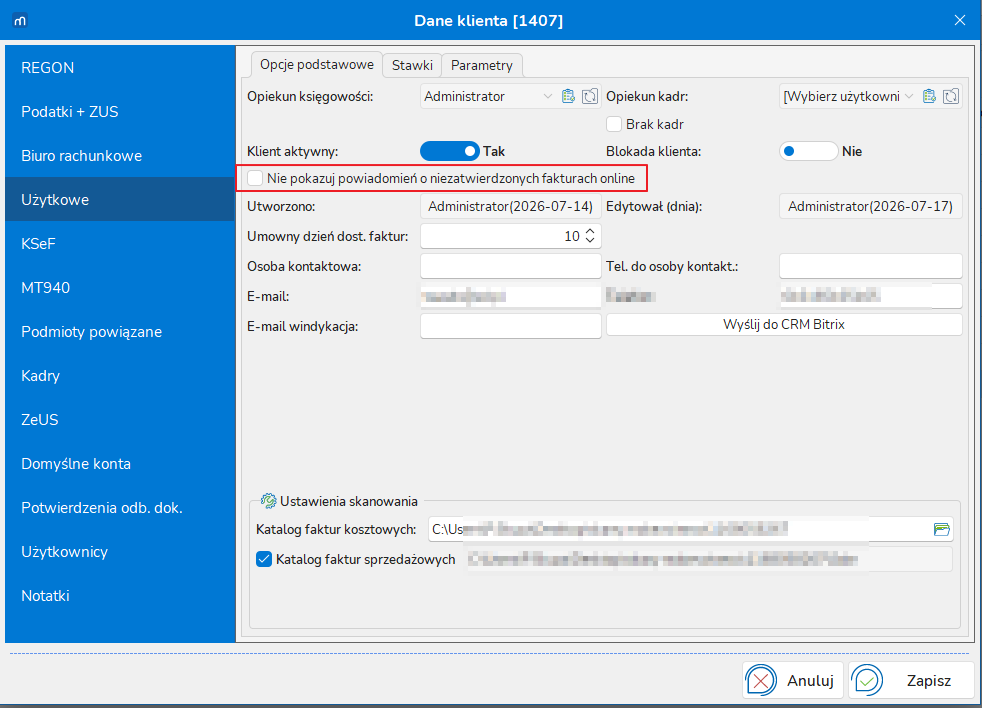
Task: Go to Domyślne konta section
Action: click(x=120, y=464)
